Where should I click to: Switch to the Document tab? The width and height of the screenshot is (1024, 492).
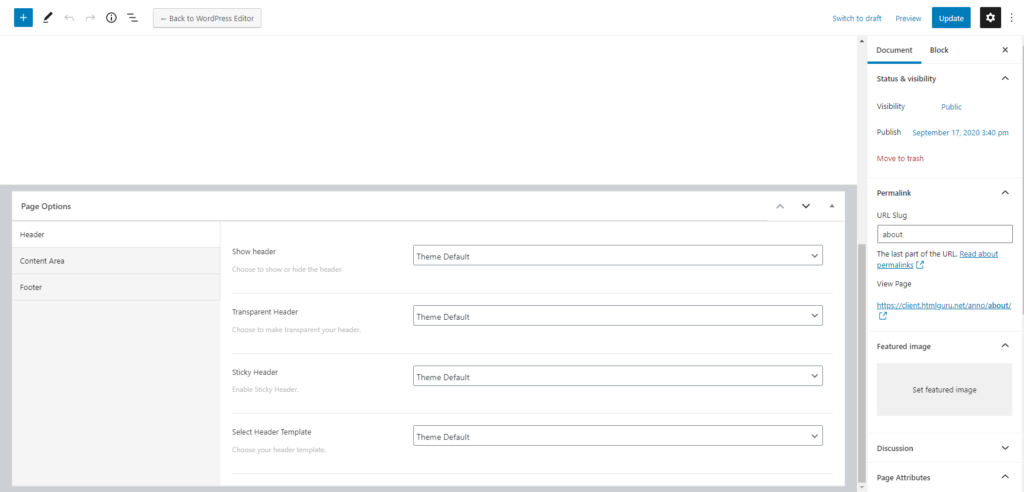(x=894, y=50)
